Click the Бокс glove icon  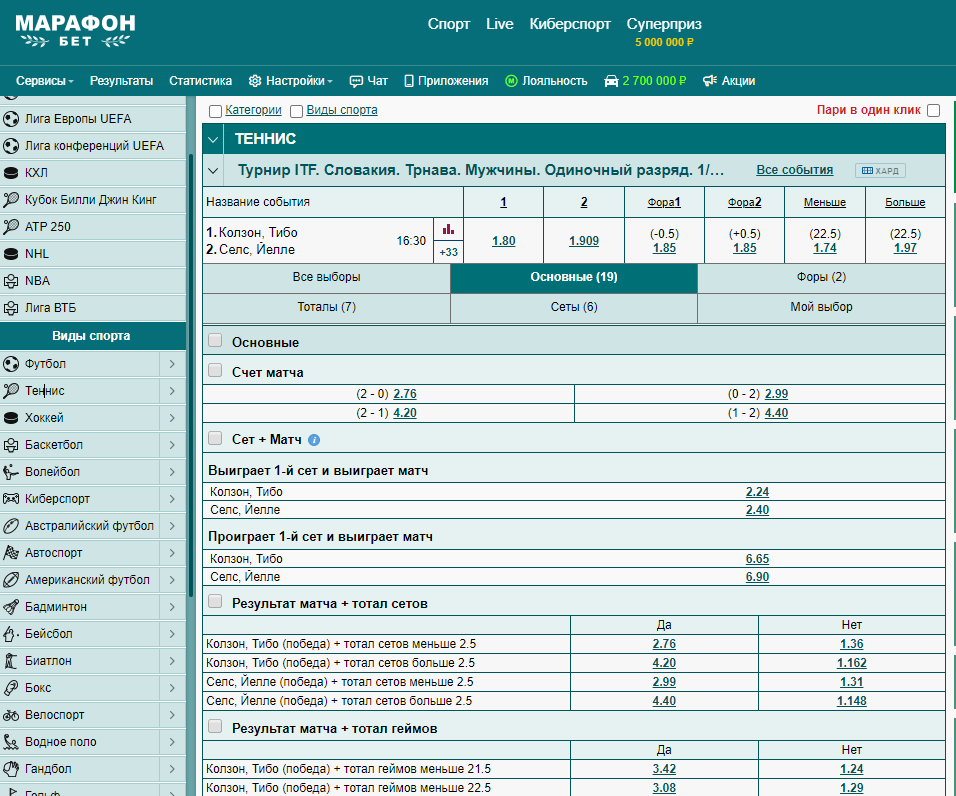click(x=11, y=688)
